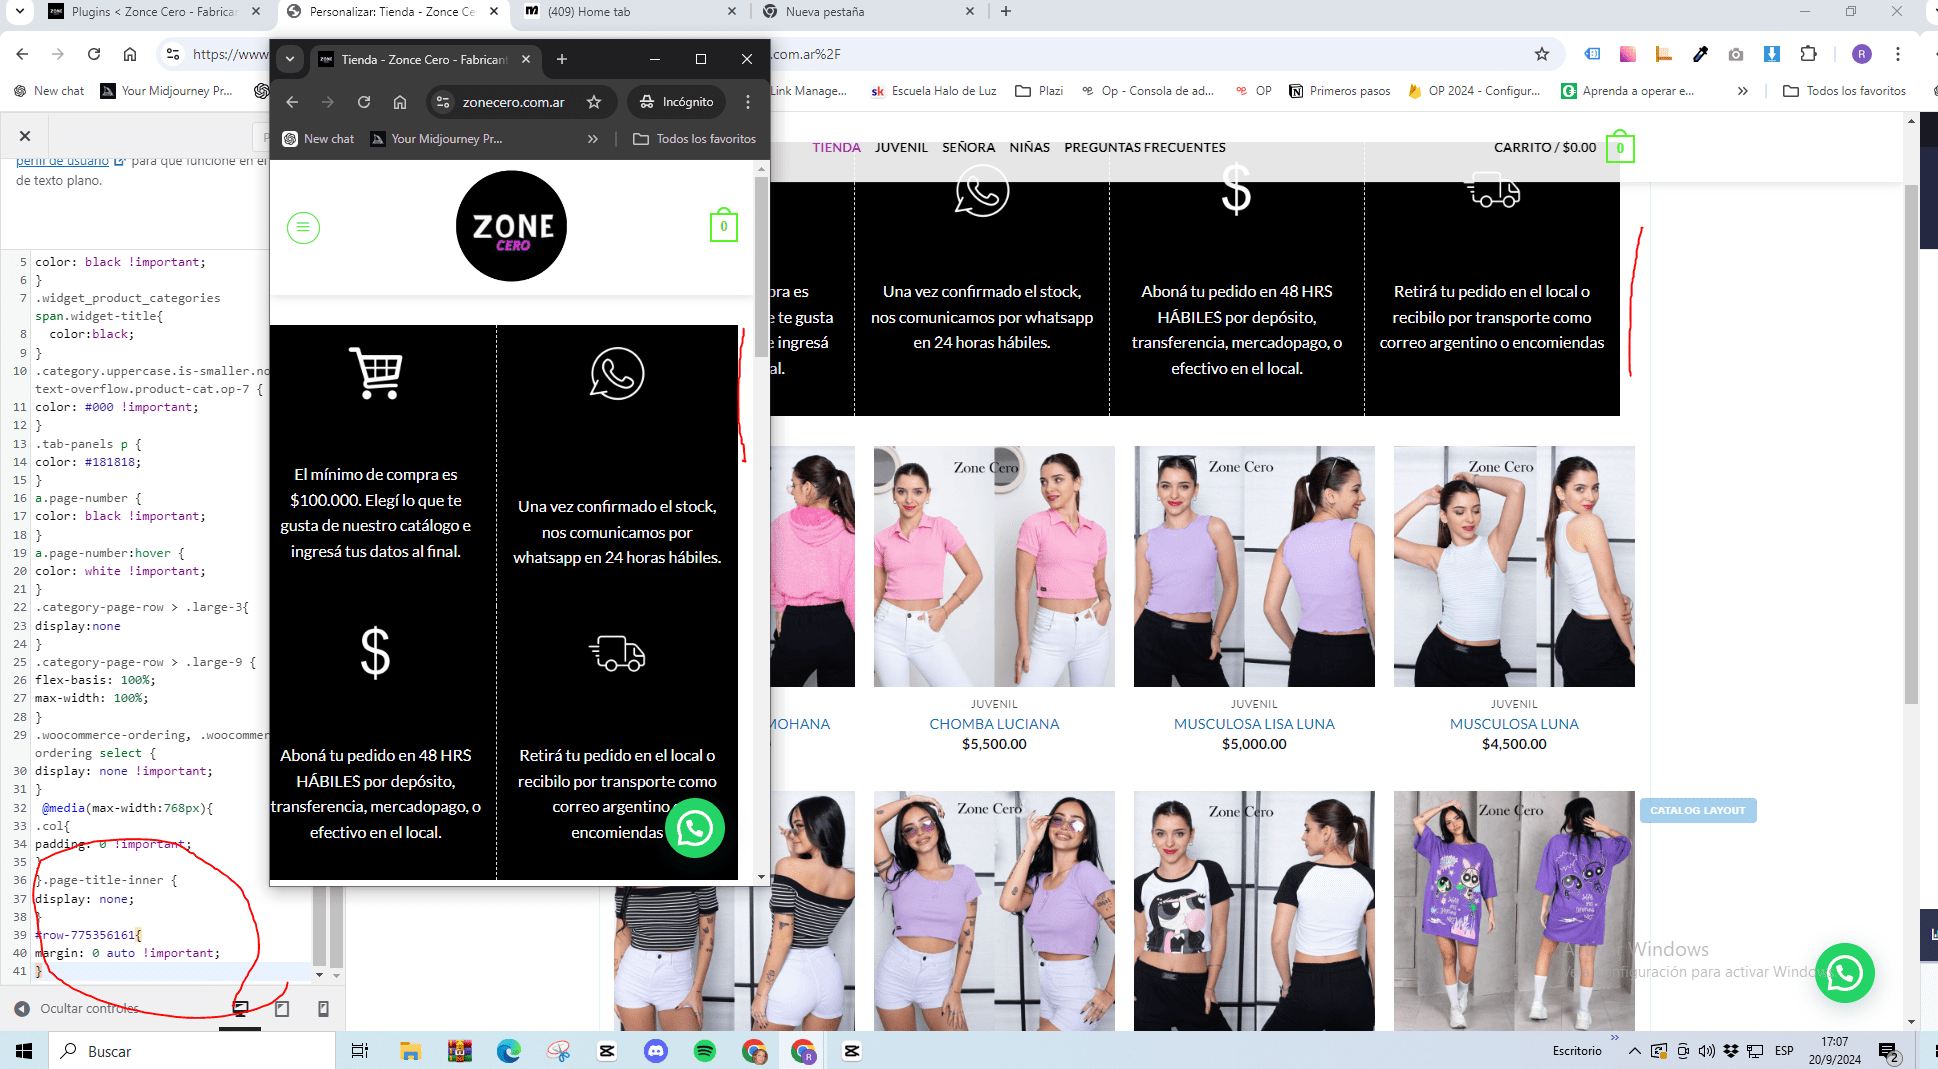Viewport: 1938px width, 1069px height.
Task: Switch to the (409) Home tab
Action: tap(631, 12)
